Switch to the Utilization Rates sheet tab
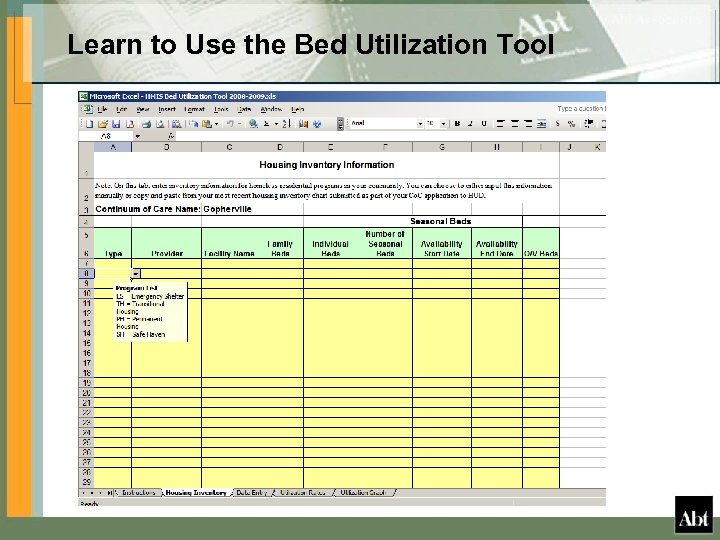The image size is (720, 540). 303,493
